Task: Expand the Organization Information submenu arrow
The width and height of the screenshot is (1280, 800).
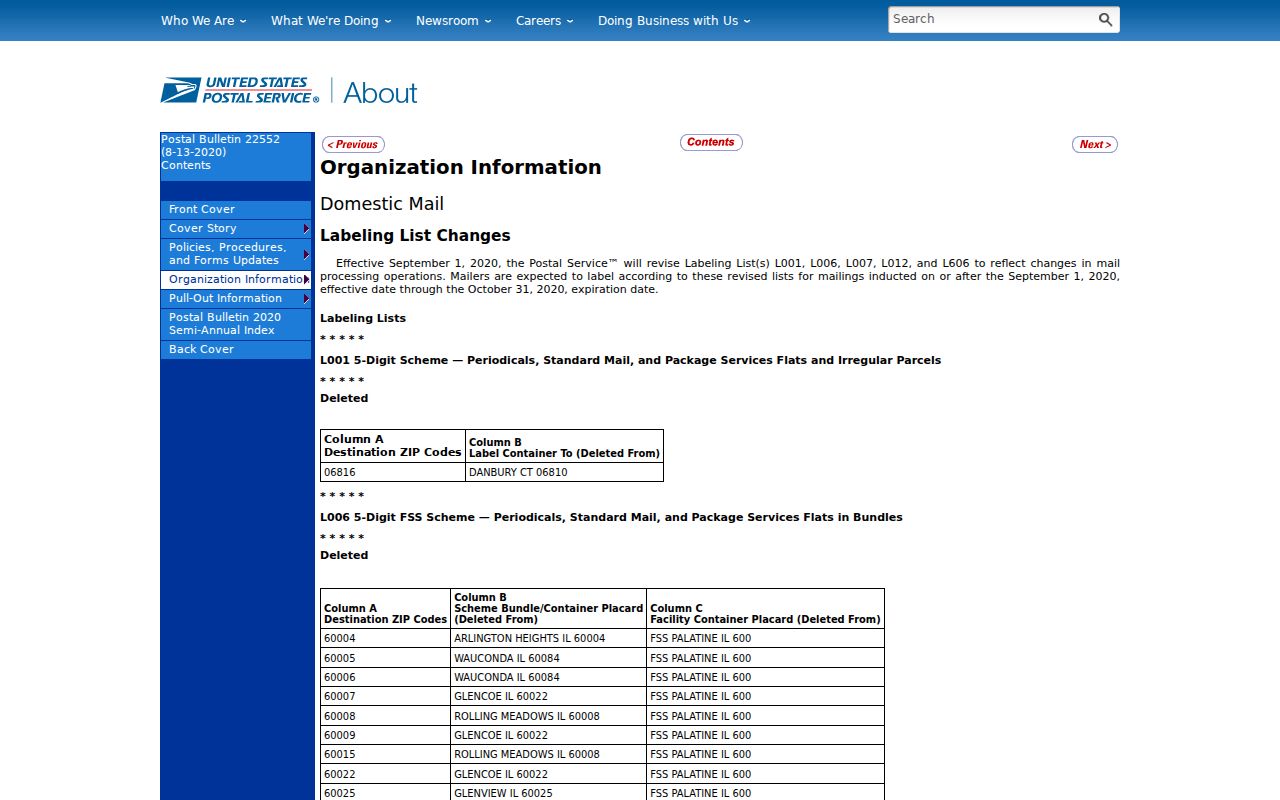Action: pos(306,279)
